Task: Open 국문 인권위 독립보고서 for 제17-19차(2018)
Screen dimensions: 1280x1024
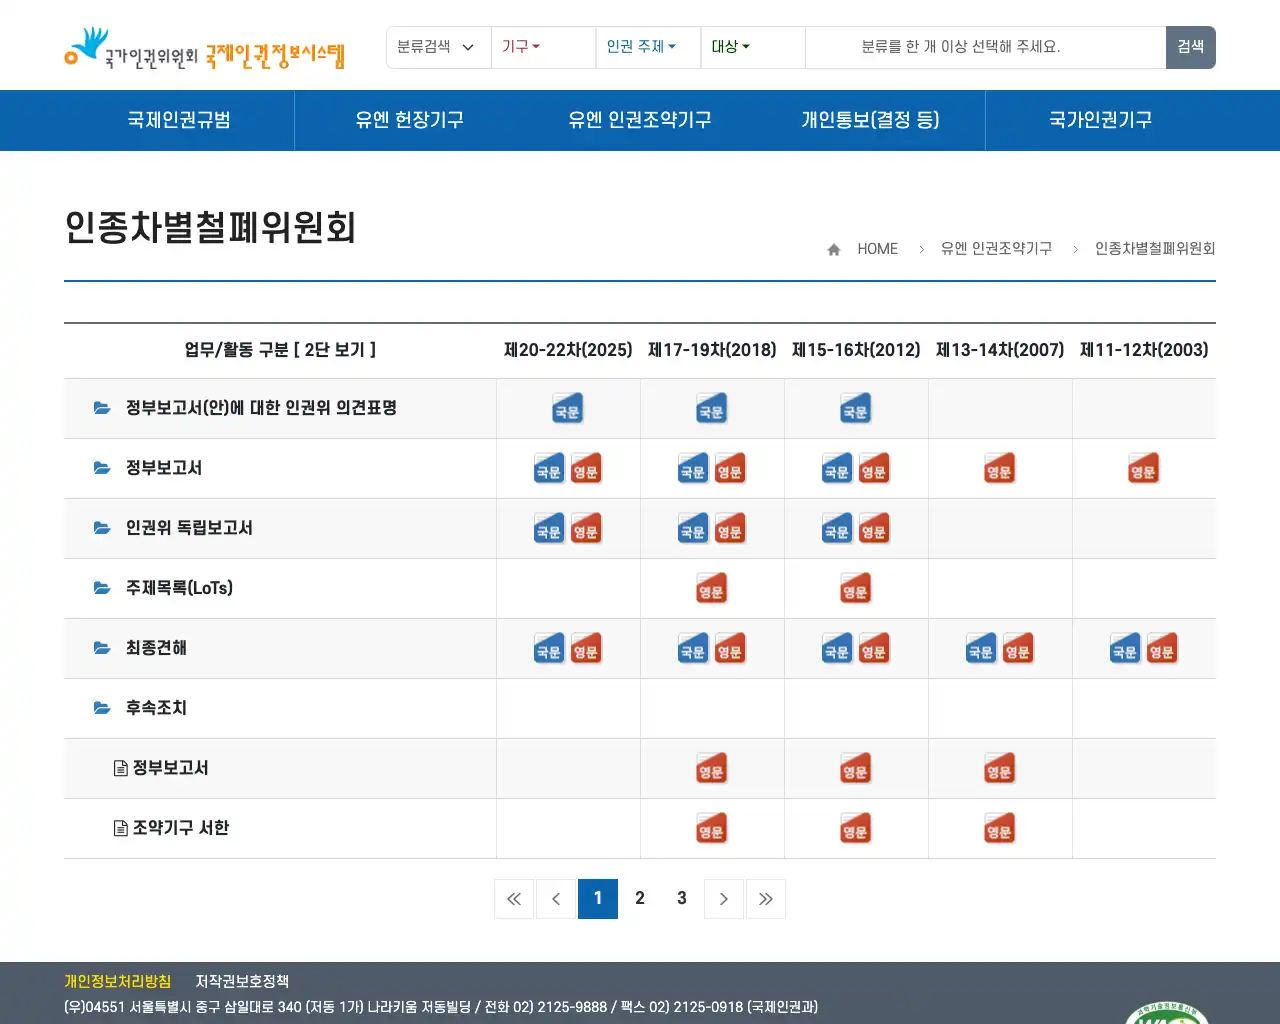Action: pos(693,528)
